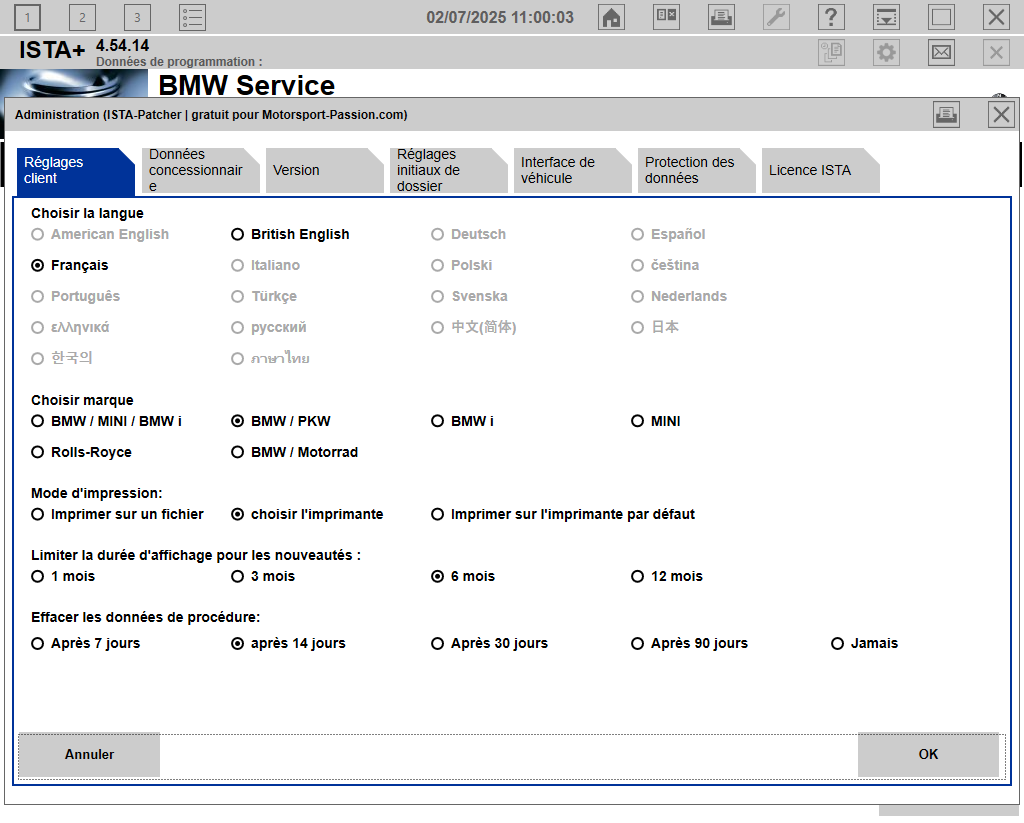Print the Administration dialog
The image size is (1024, 823).
(946, 115)
